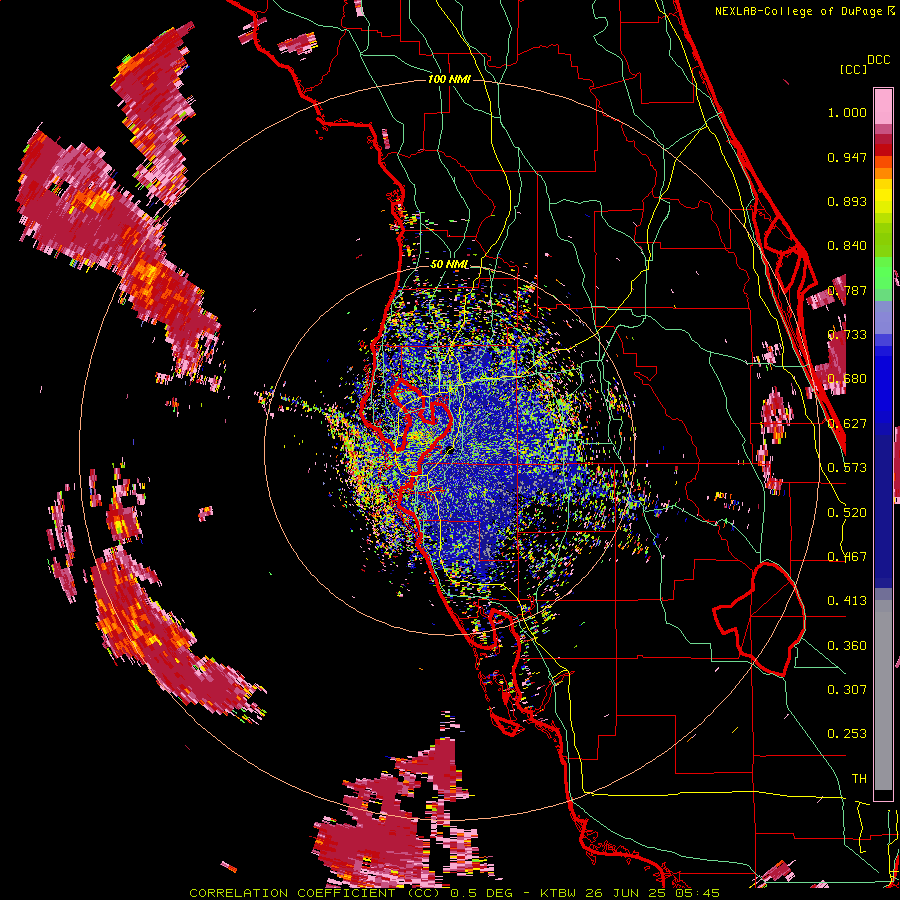This screenshot has height=900, width=900.
Task: Click the 05:45 timestamp
Action: coord(697,893)
